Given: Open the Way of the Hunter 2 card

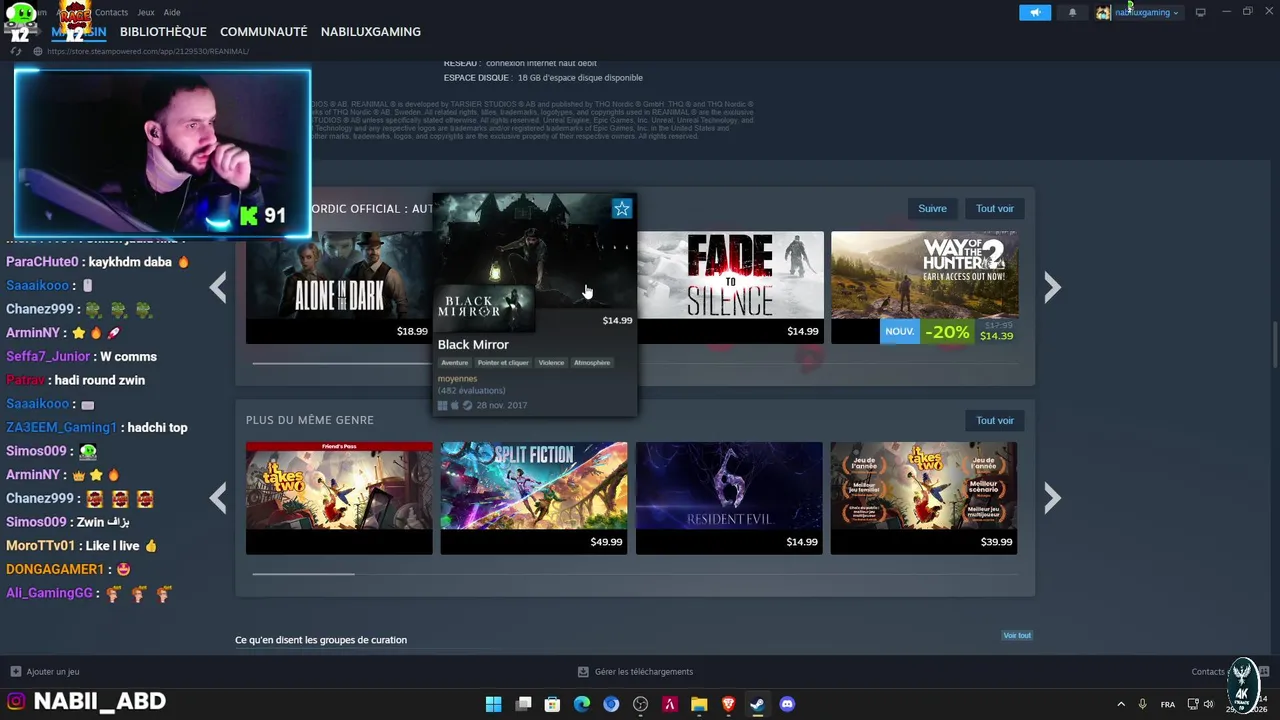Looking at the screenshot, I should coord(924,287).
